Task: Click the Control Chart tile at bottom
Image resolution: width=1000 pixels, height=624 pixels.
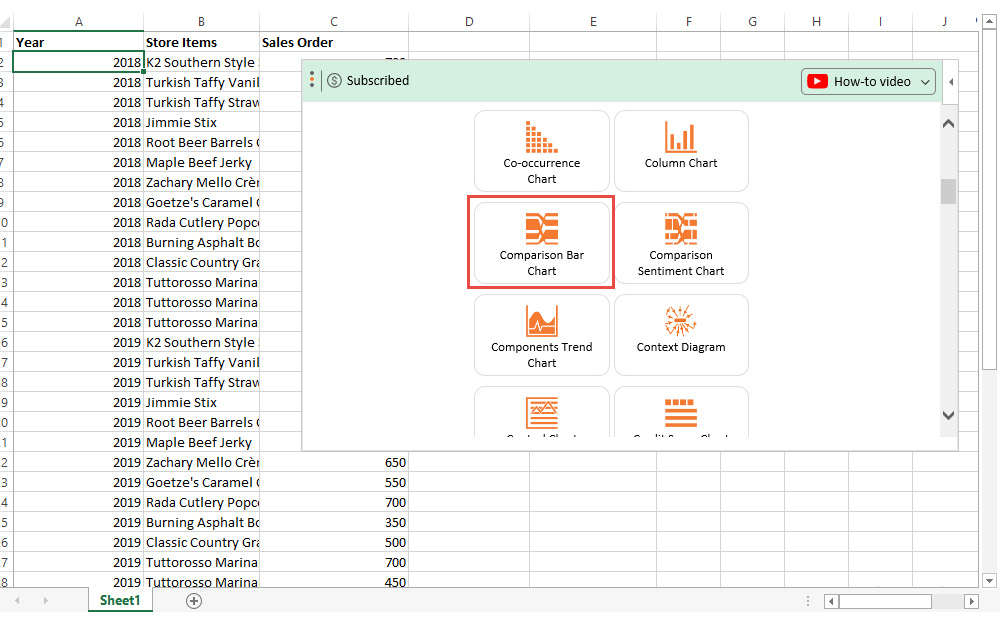Action: click(541, 412)
